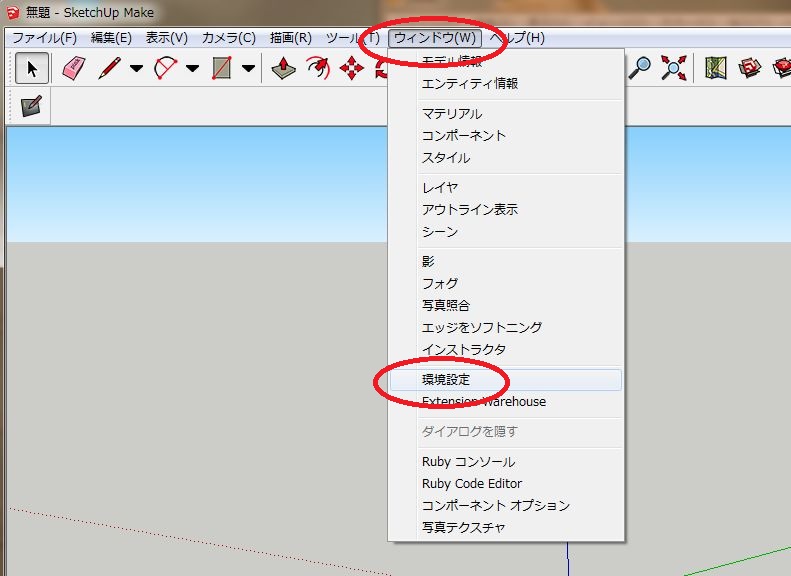The width and height of the screenshot is (791, 576).
Task: Open the Add Location map icon
Action: click(x=715, y=68)
